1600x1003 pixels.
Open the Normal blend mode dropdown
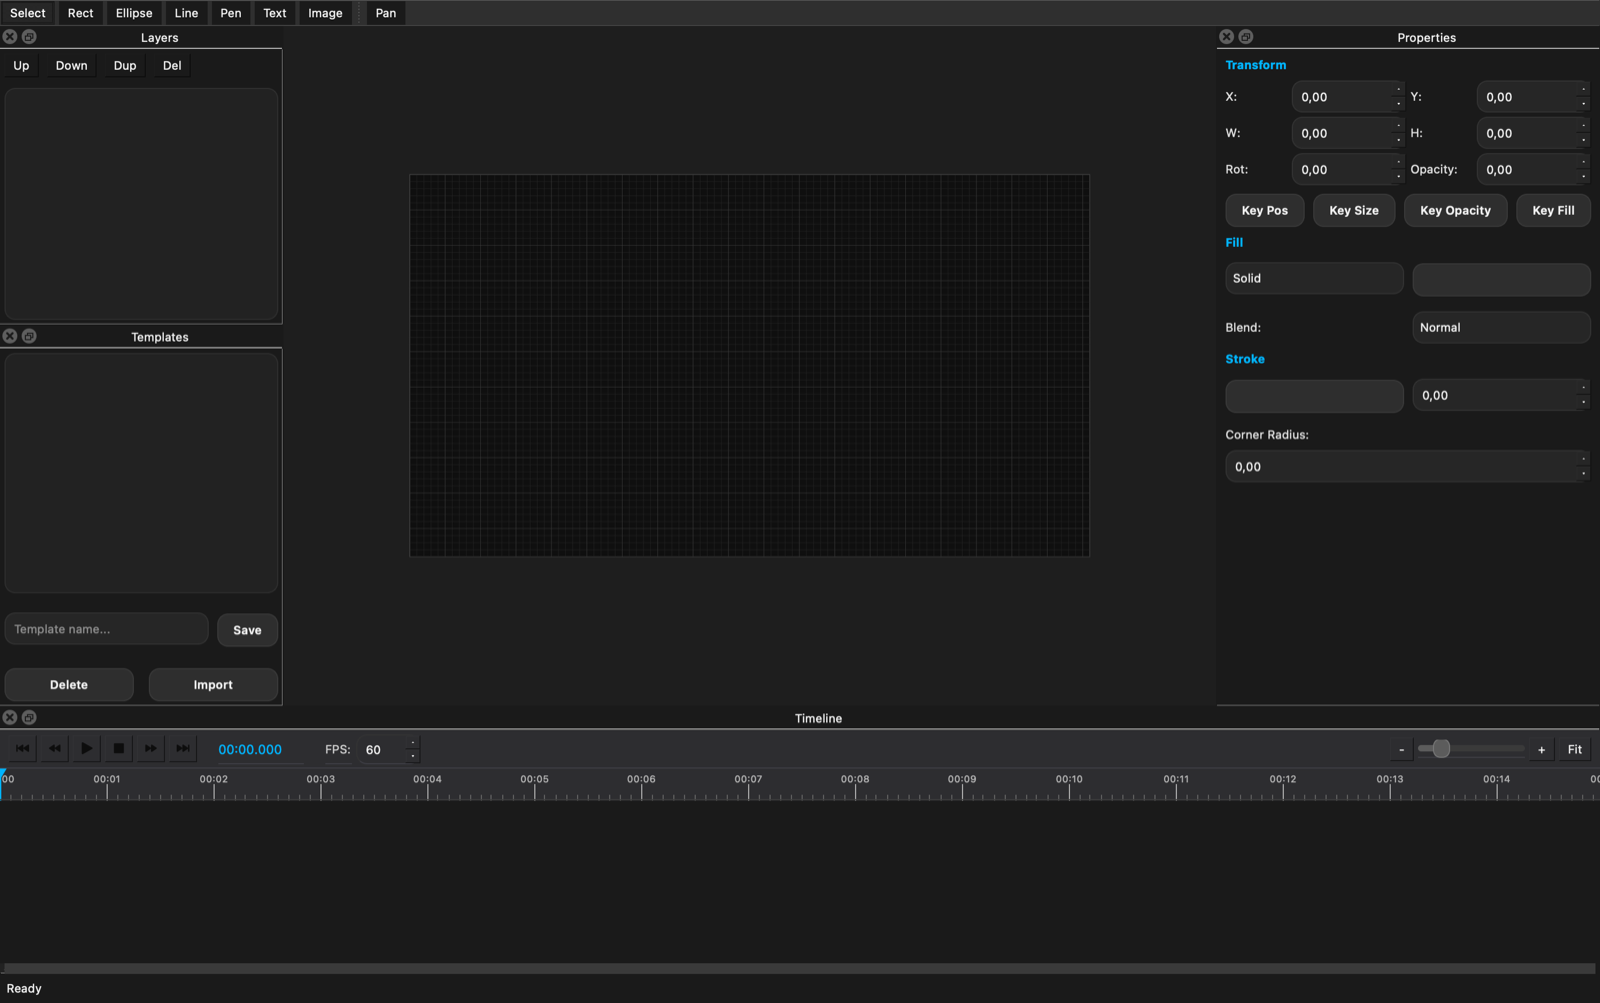tap(1501, 327)
